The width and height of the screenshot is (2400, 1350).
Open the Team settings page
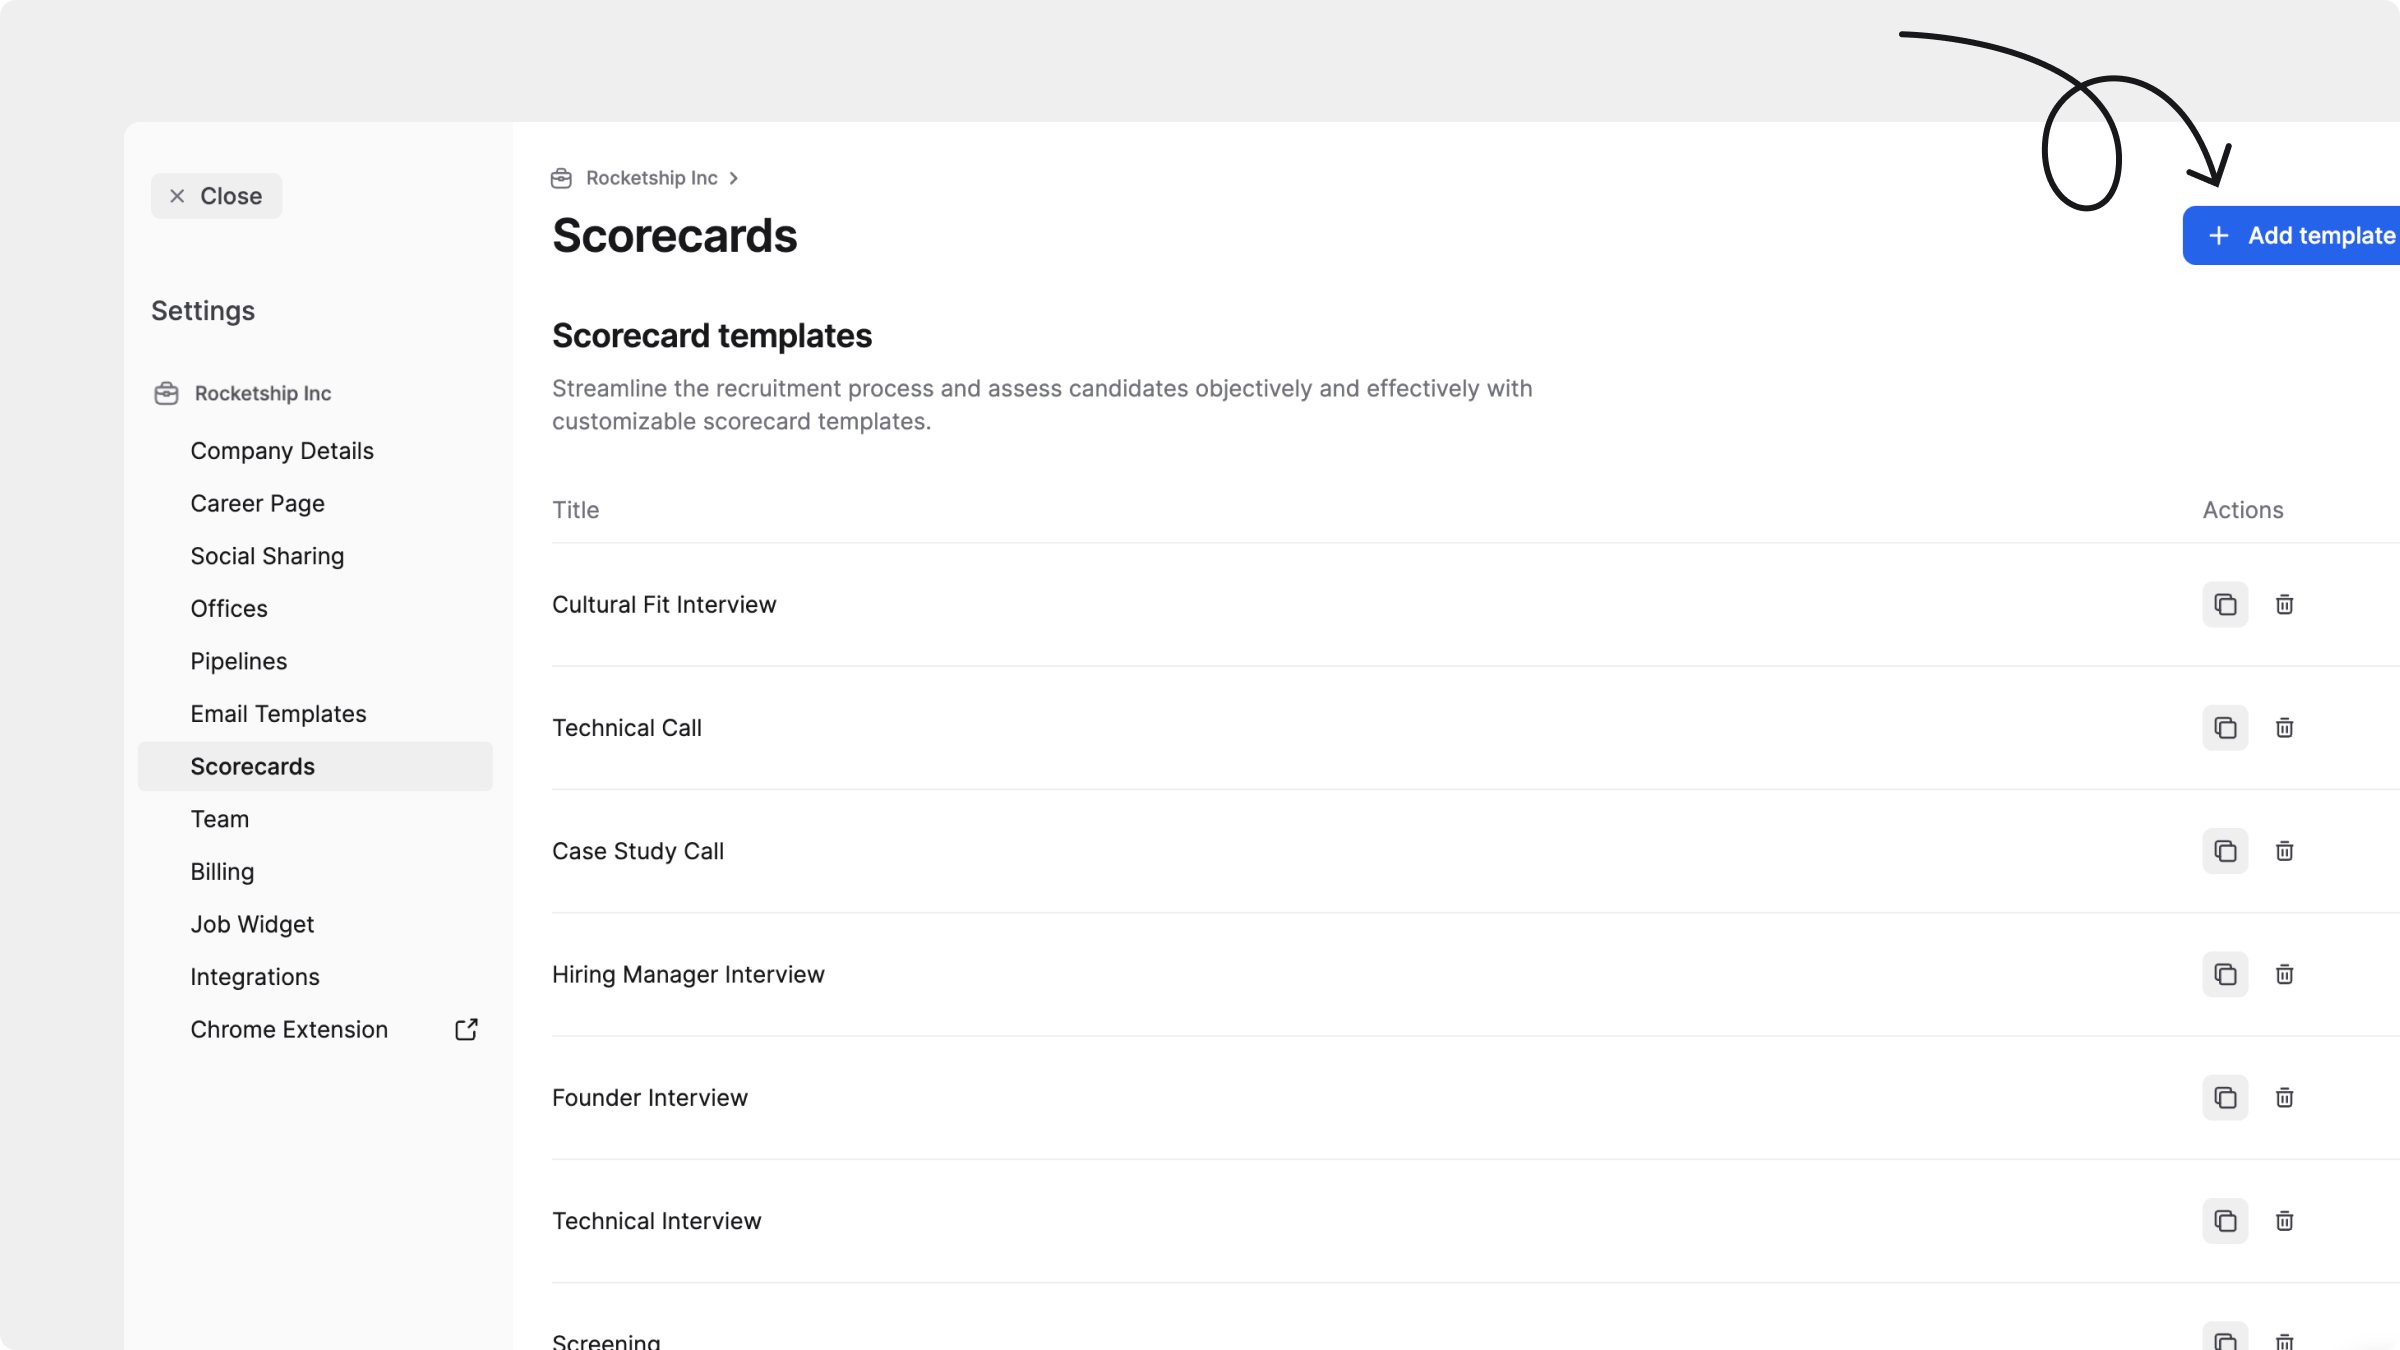coord(219,819)
